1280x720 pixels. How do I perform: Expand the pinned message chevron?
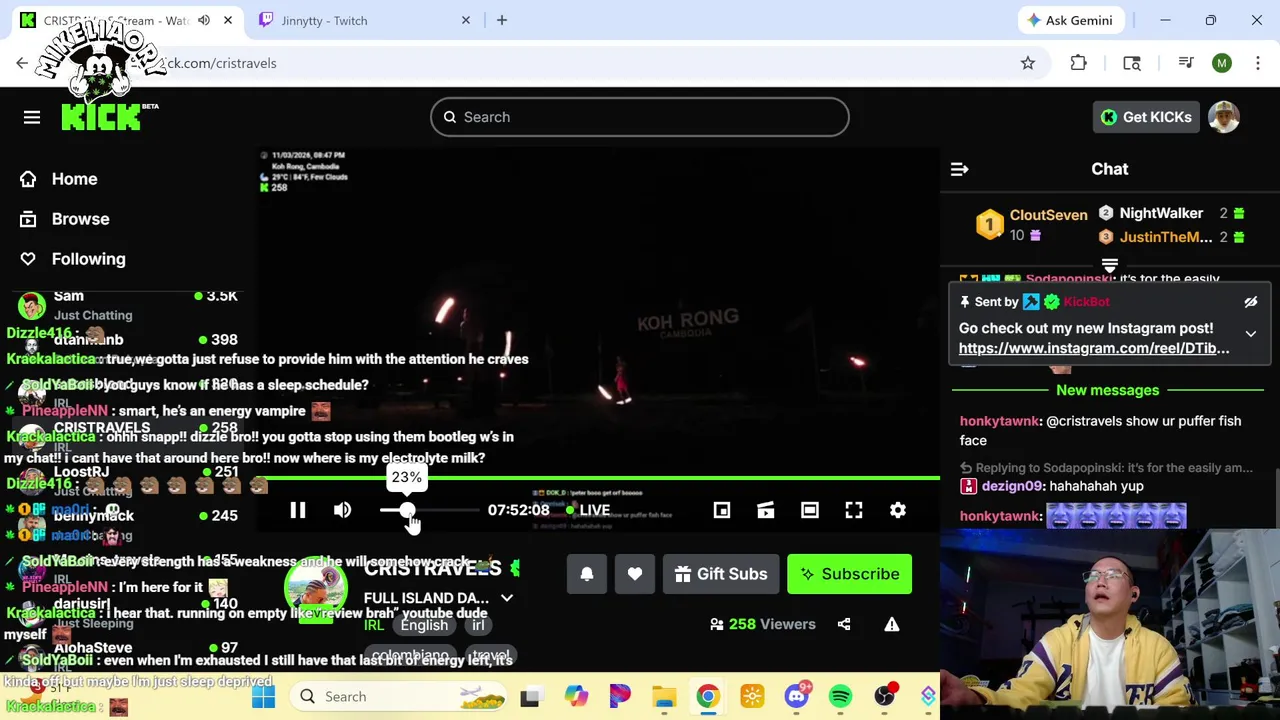click(x=1251, y=333)
